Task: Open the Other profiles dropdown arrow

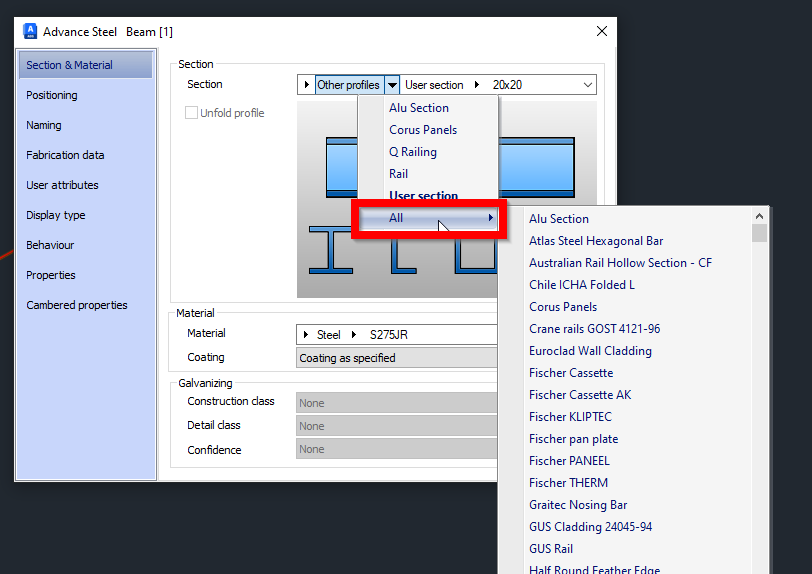Action: click(x=392, y=85)
